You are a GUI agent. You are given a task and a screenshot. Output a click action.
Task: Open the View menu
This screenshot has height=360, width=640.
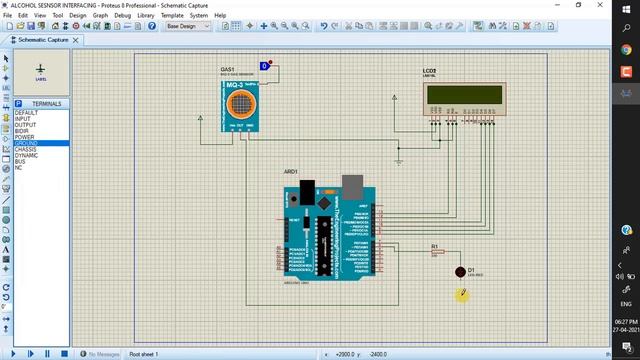pyautogui.click(x=40, y=16)
